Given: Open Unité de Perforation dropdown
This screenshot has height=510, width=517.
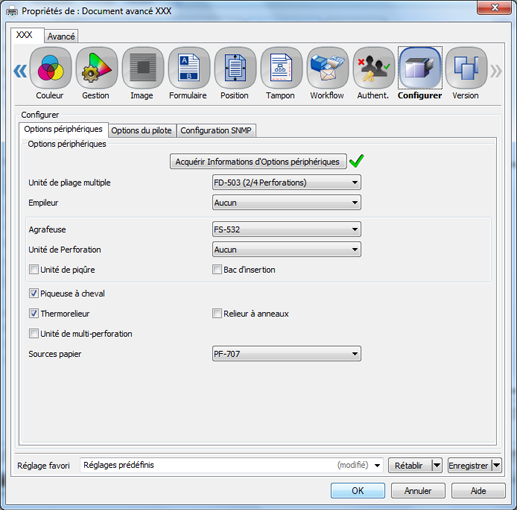Looking at the screenshot, I should (286, 249).
